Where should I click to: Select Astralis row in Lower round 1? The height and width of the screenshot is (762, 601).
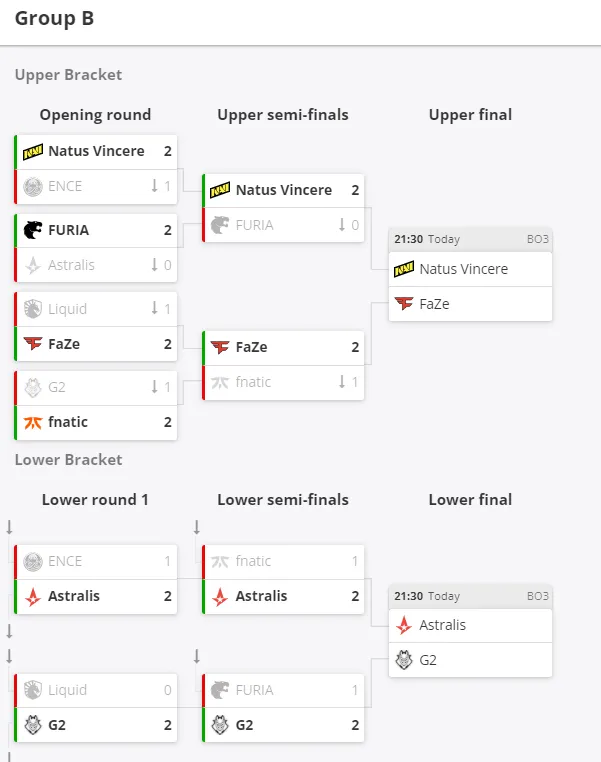click(x=96, y=596)
